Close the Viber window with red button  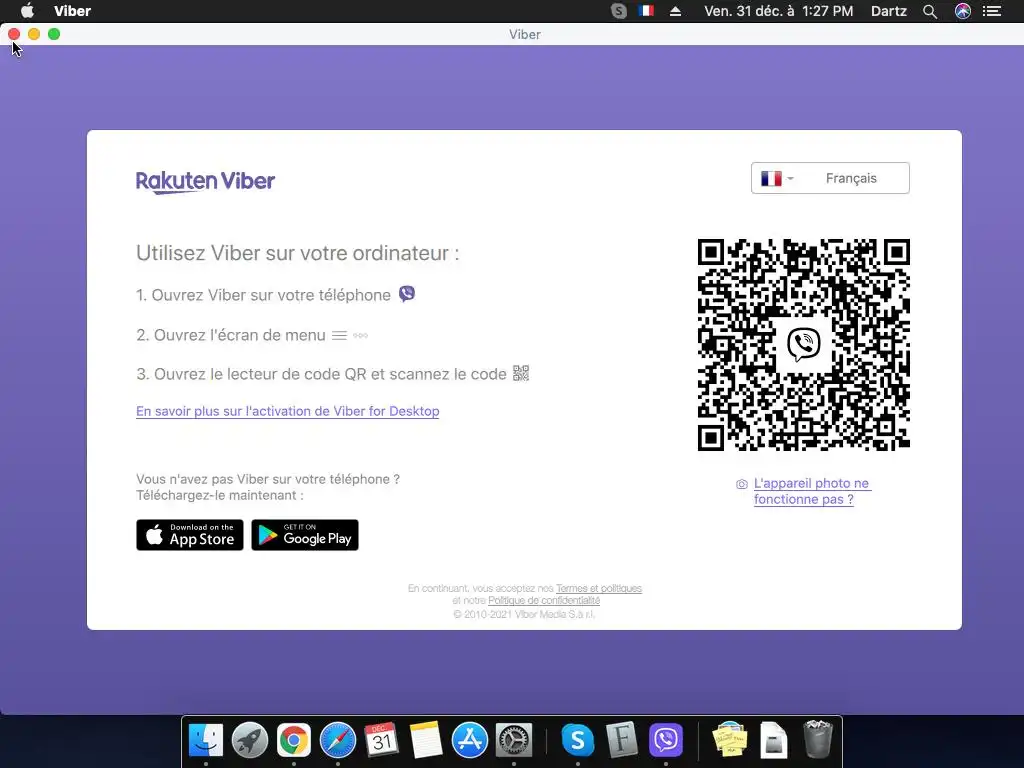14,34
